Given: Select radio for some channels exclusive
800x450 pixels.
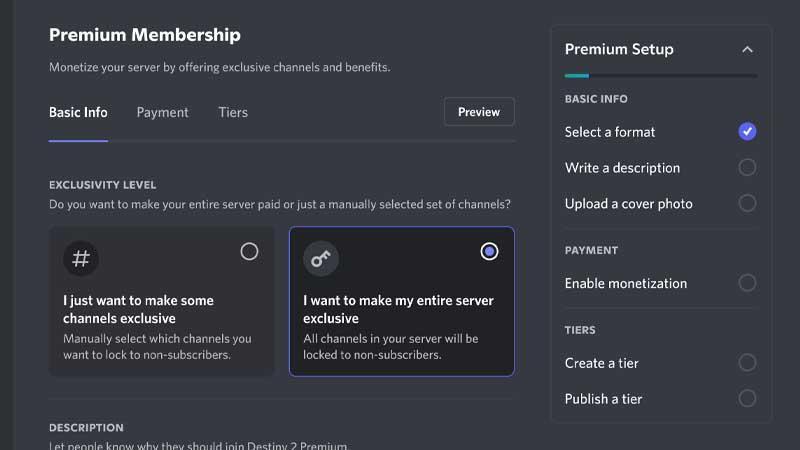Looking at the screenshot, I should pyautogui.click(x=249, y=252).
